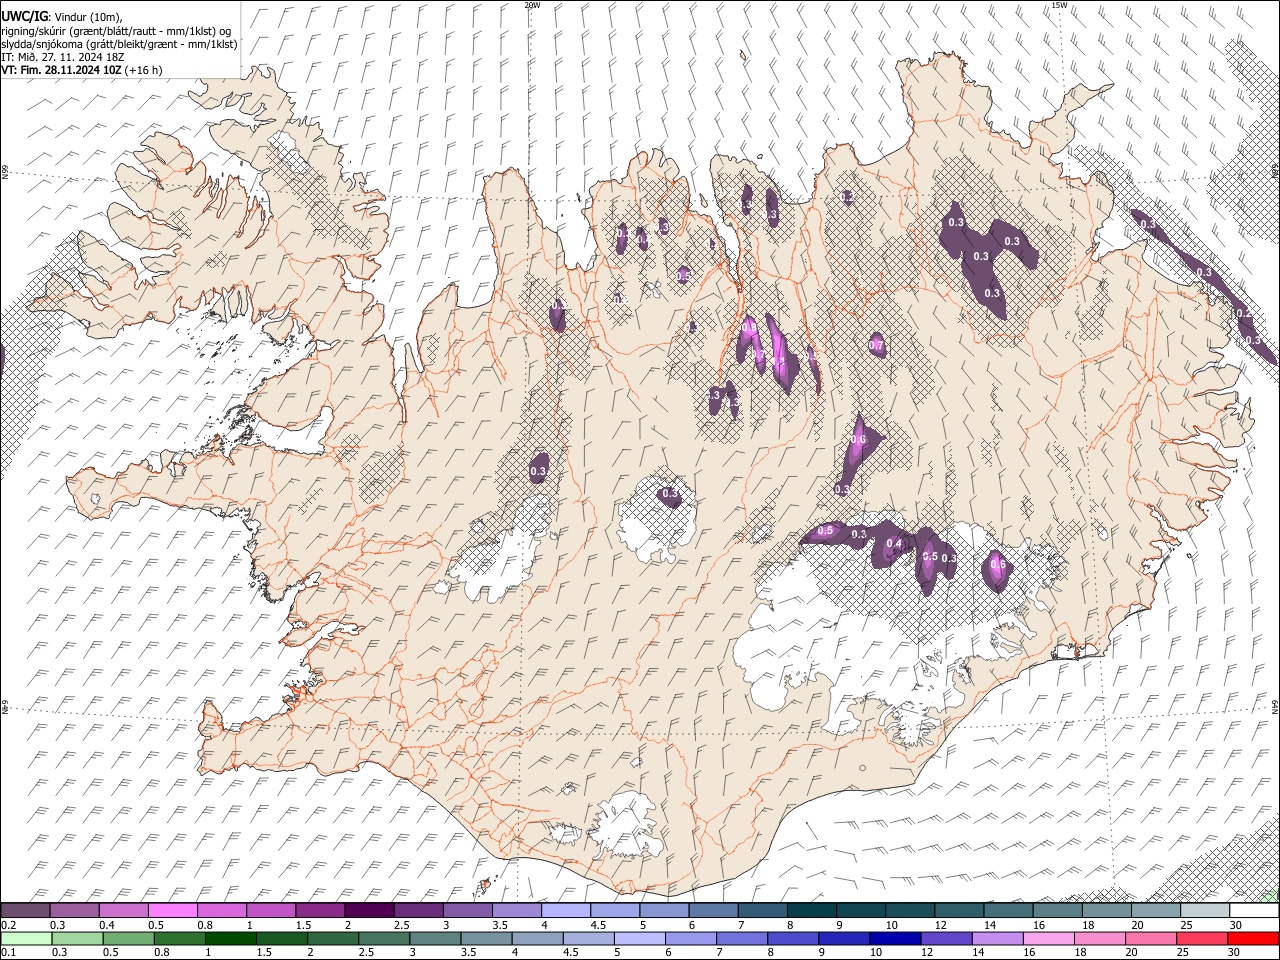The width and height of the screenshot is (1280, 960).
Task: Click the '4.5' tick label in the upper legend
Action: (x=598, y=925)
